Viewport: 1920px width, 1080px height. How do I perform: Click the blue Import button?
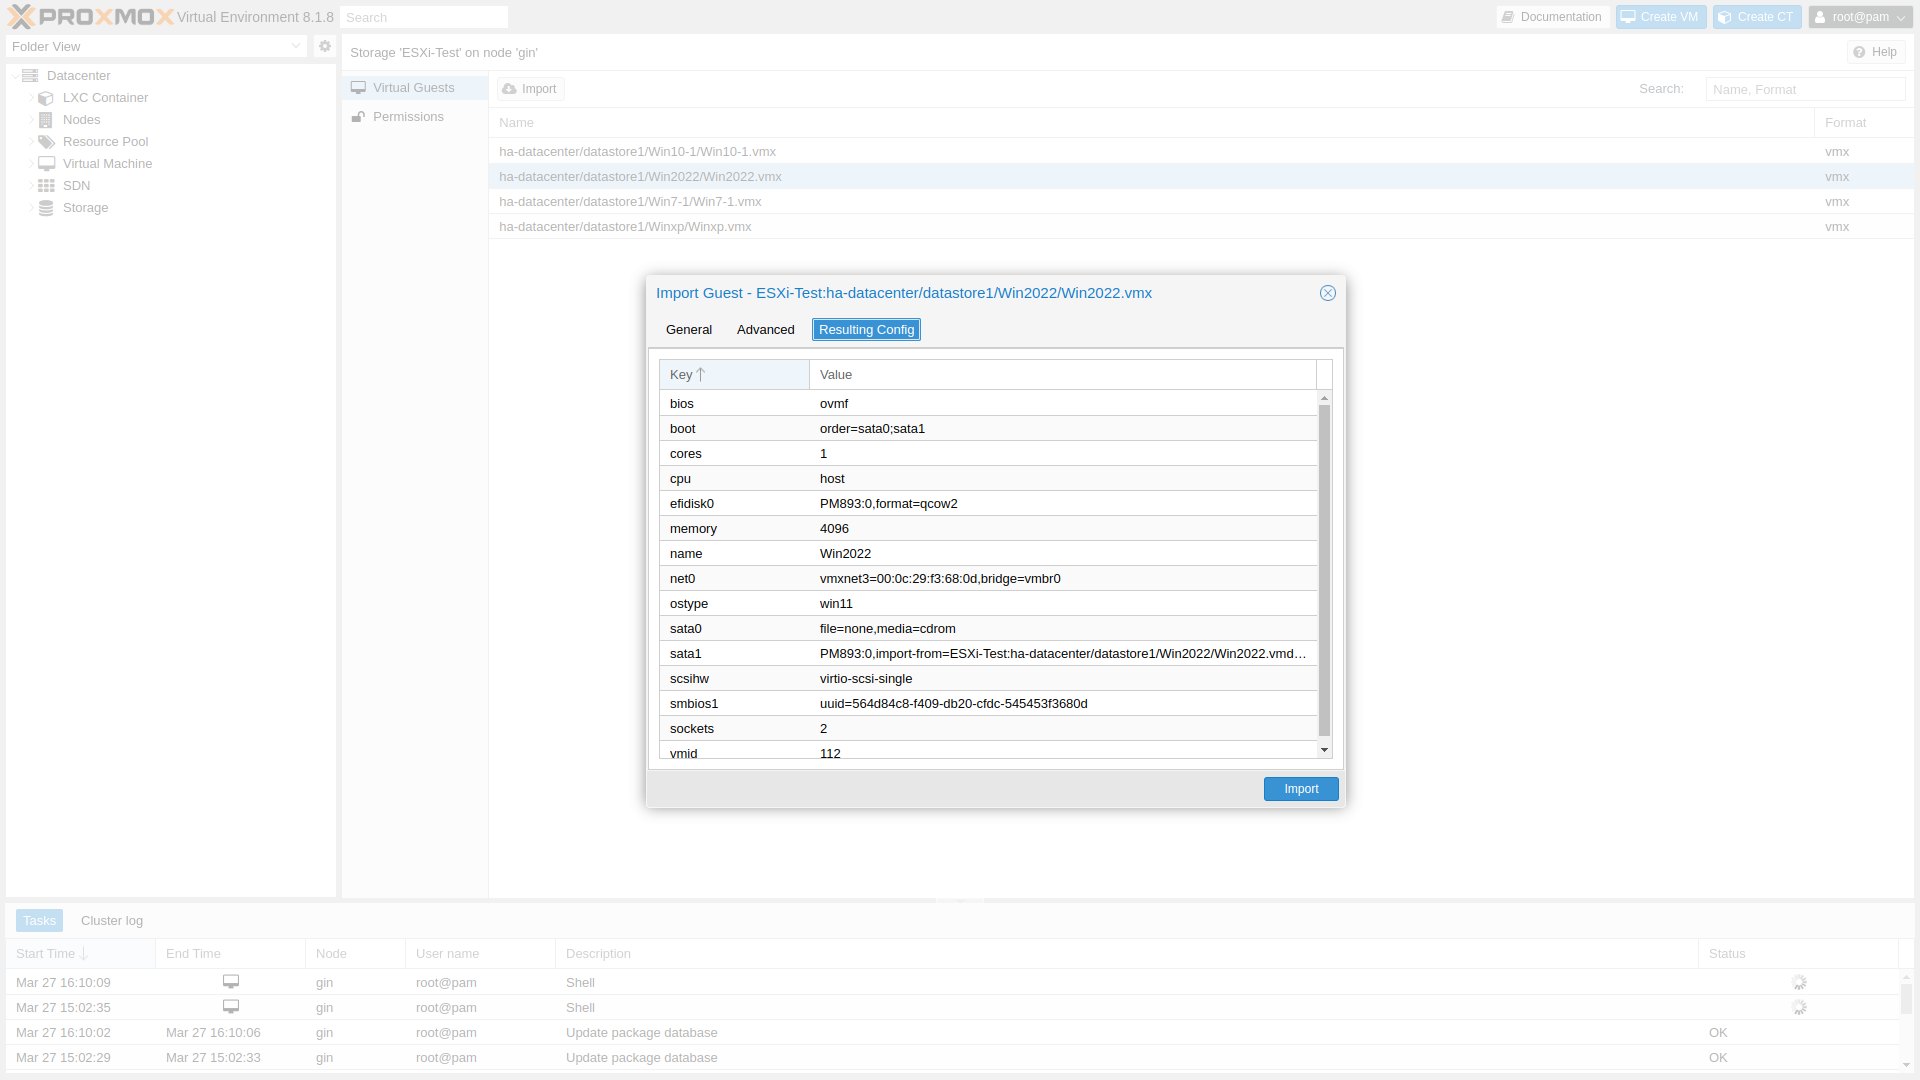click(1300, 789)
